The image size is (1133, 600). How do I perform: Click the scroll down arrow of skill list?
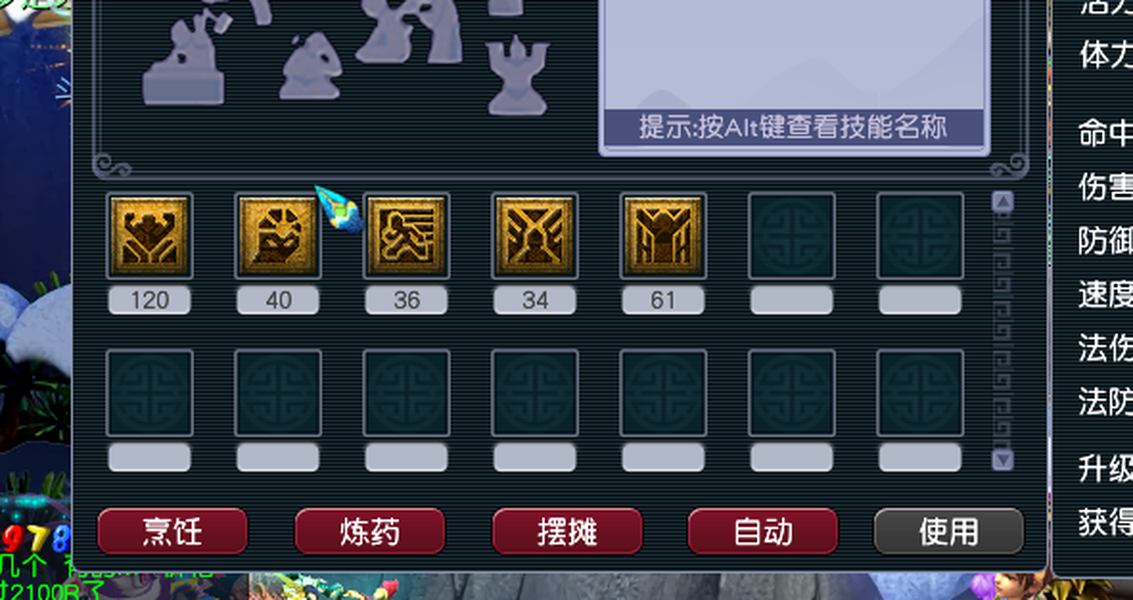point(1003,459)
